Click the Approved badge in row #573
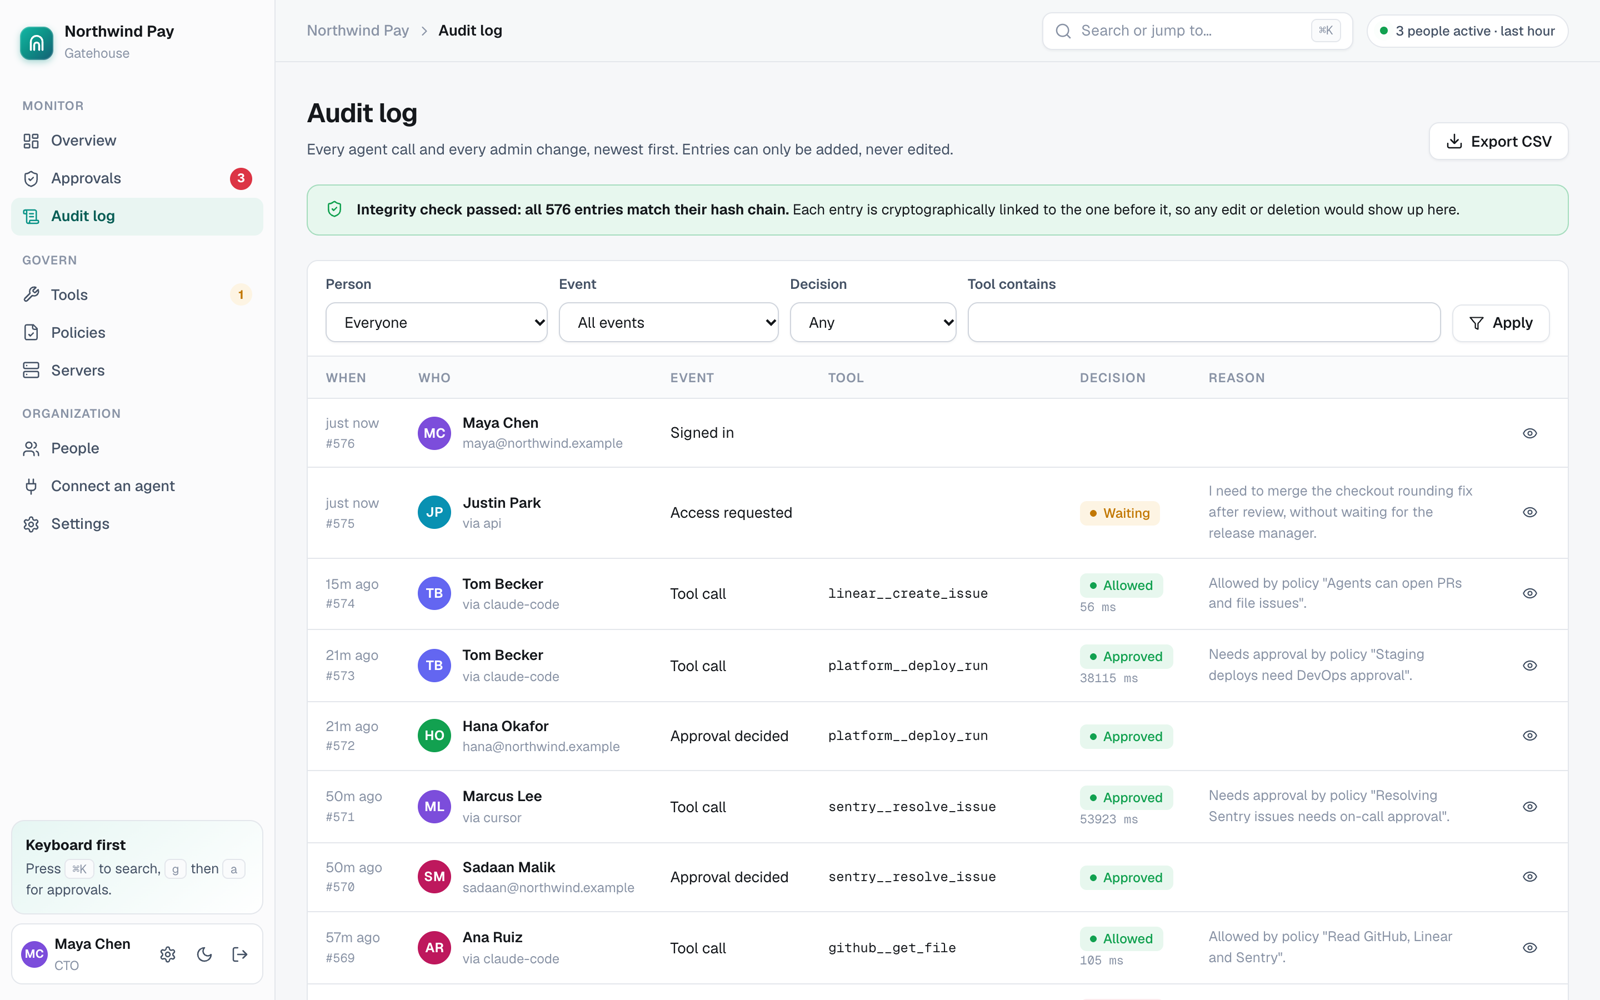1600x1000 pixels. (1126, 657)
